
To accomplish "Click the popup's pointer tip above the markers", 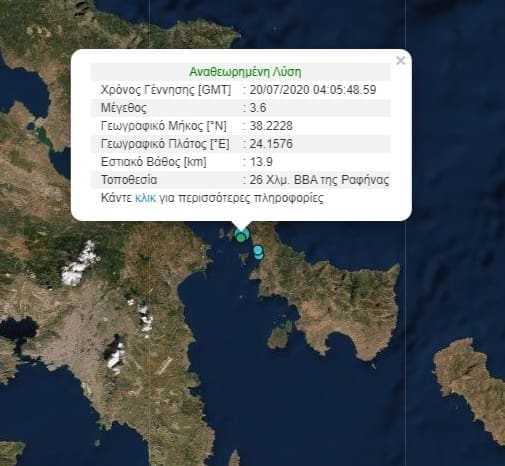I will pos(241,226).
